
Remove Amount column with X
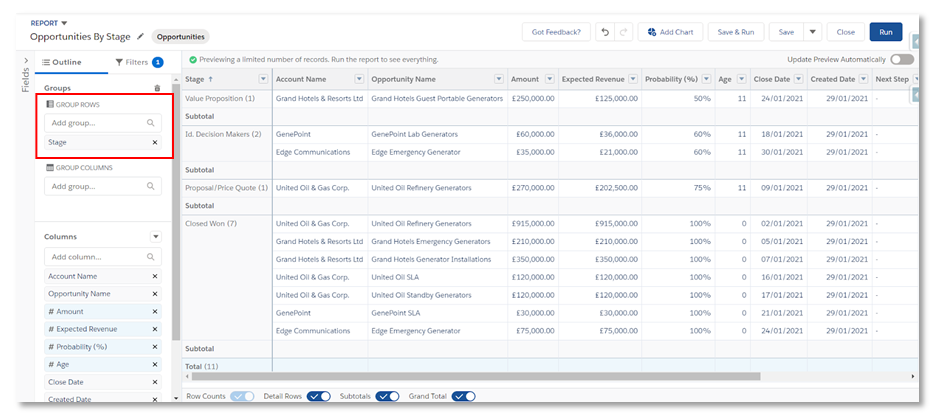pos(155,312)
